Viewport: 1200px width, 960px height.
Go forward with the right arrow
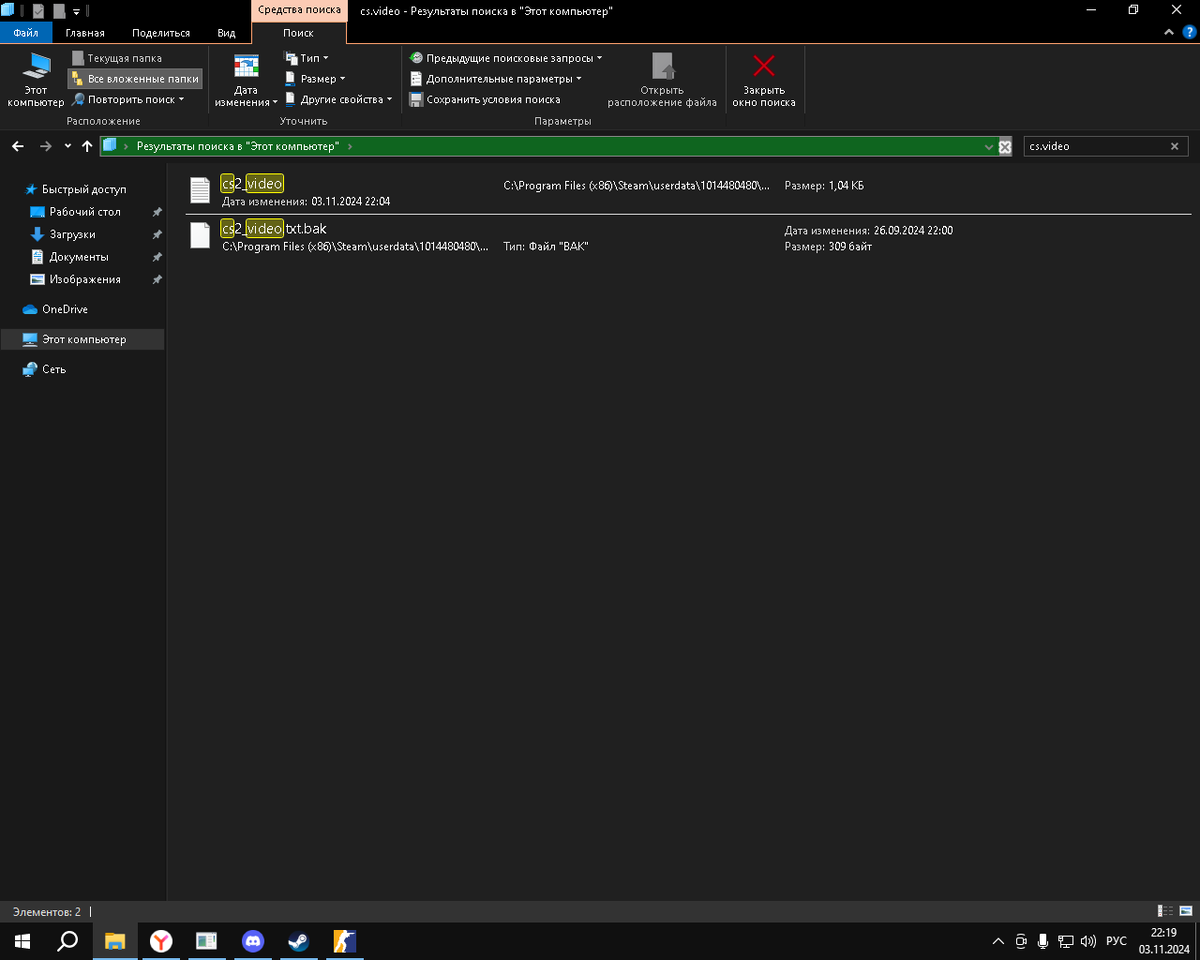click(x=45, y=146)
